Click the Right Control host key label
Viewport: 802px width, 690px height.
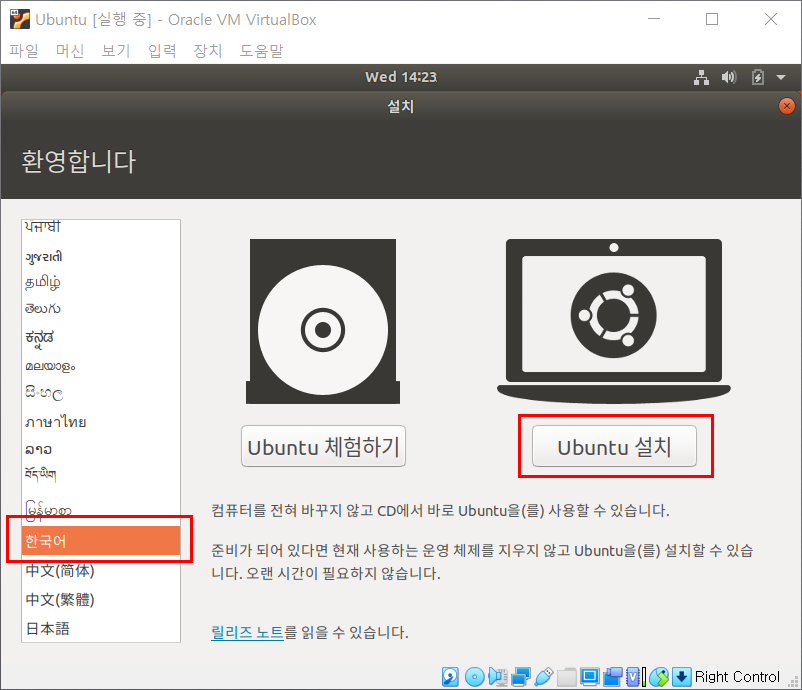(737, 677)
